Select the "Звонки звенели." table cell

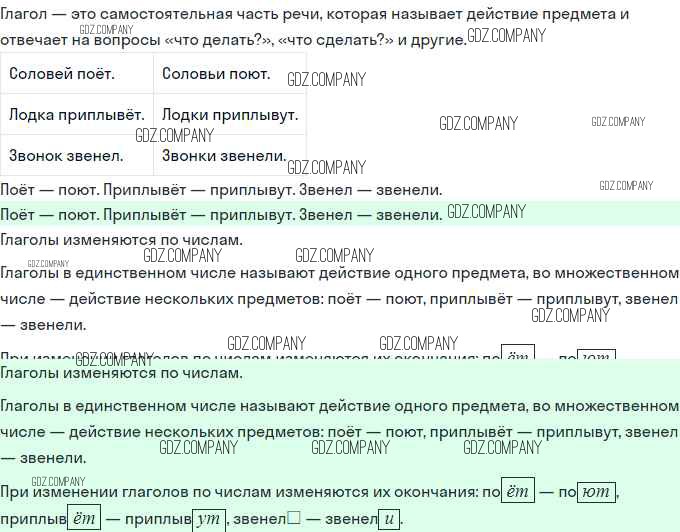pos(224,156)
